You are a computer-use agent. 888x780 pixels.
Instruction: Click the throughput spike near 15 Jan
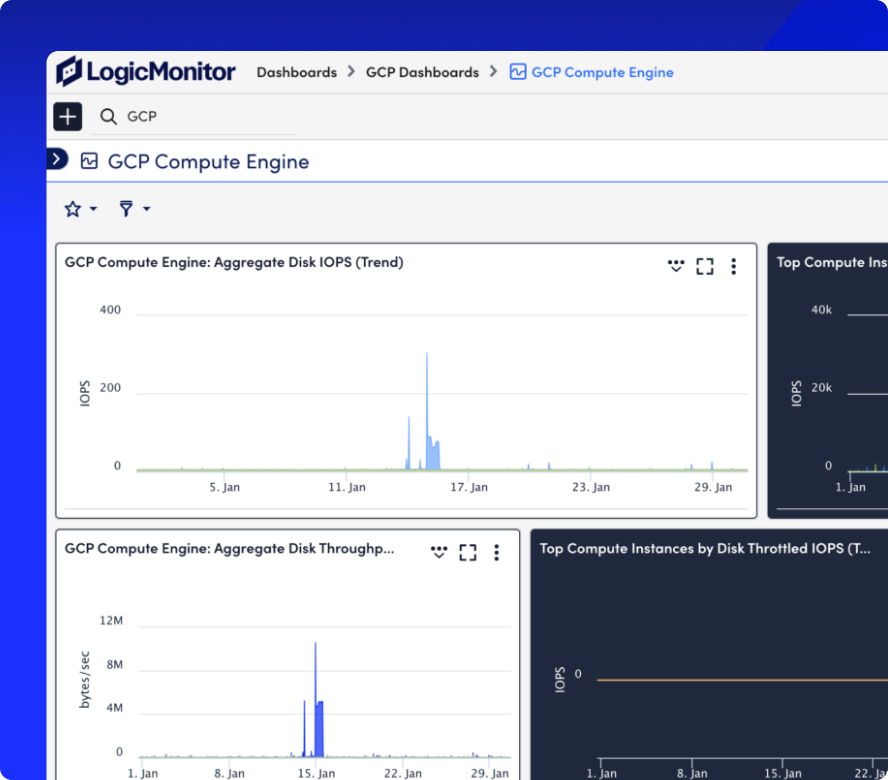point(315,699)
